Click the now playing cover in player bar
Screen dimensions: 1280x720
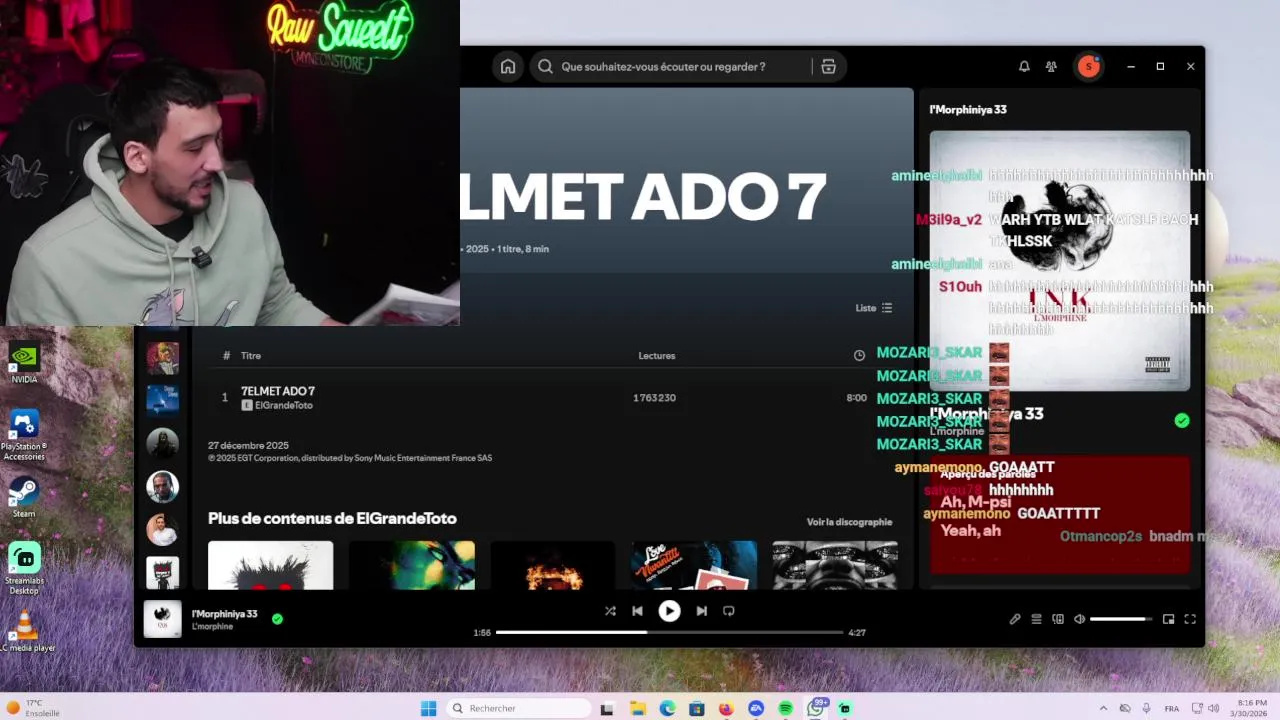point(163,619)
